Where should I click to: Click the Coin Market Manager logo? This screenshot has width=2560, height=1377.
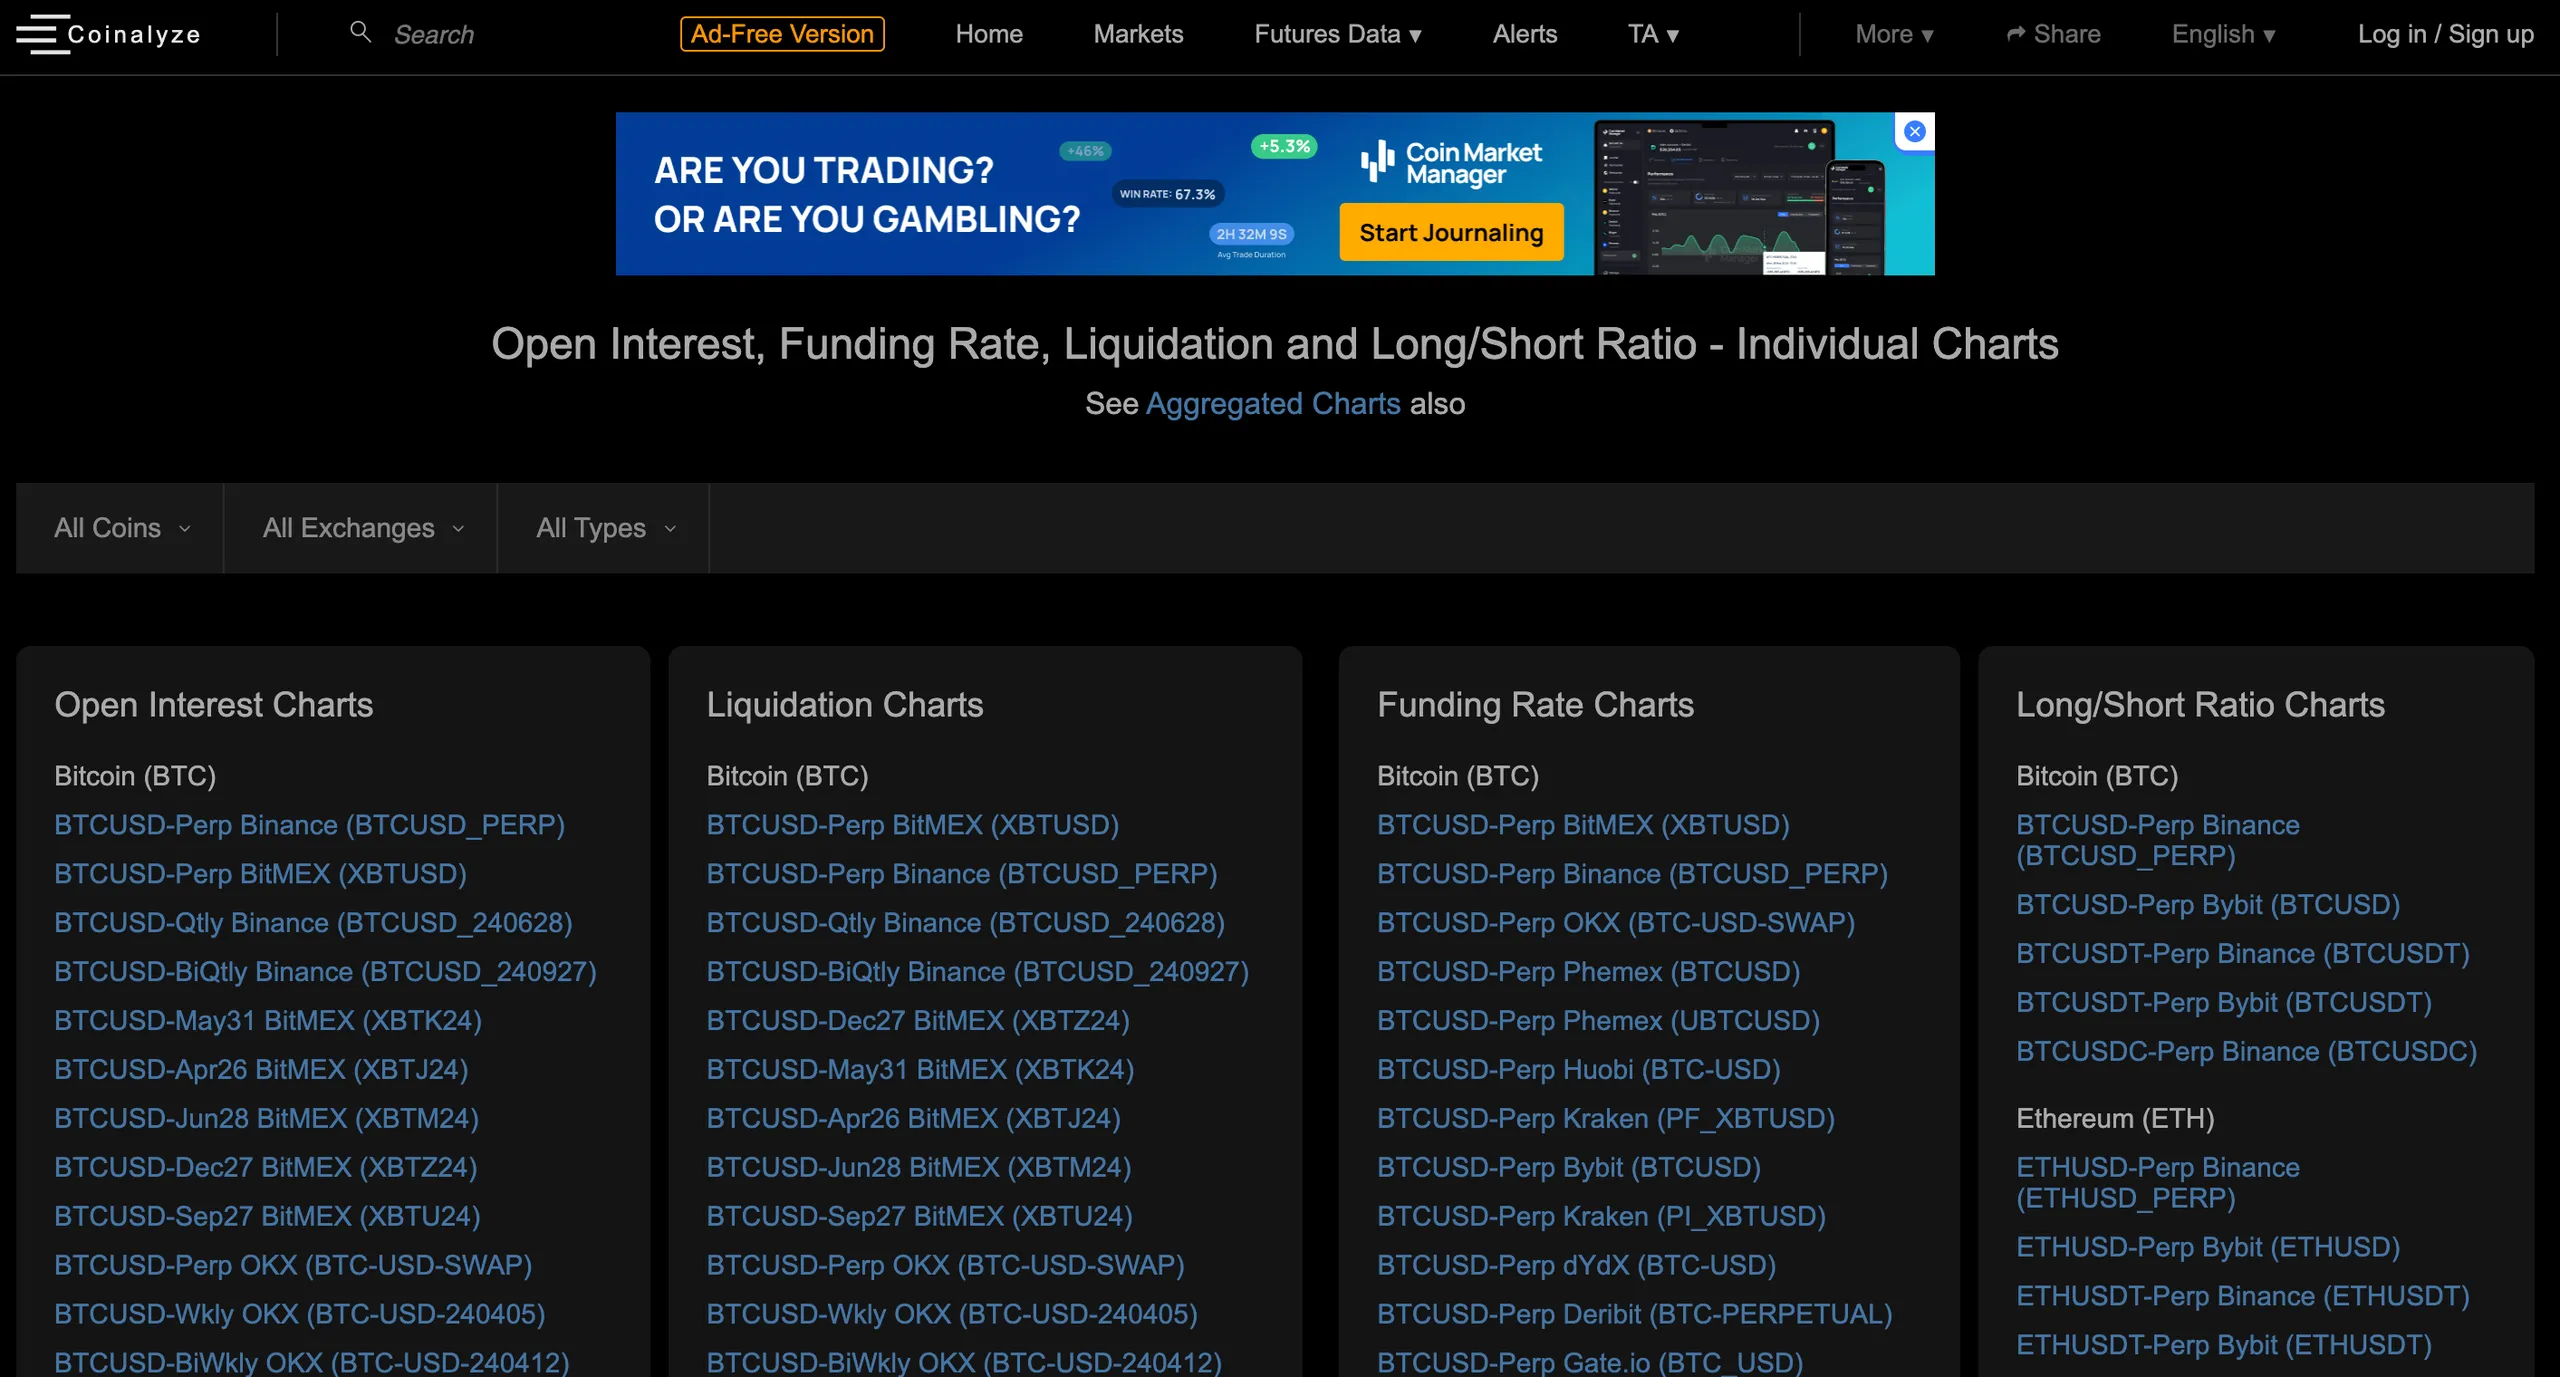point(1451,163)
